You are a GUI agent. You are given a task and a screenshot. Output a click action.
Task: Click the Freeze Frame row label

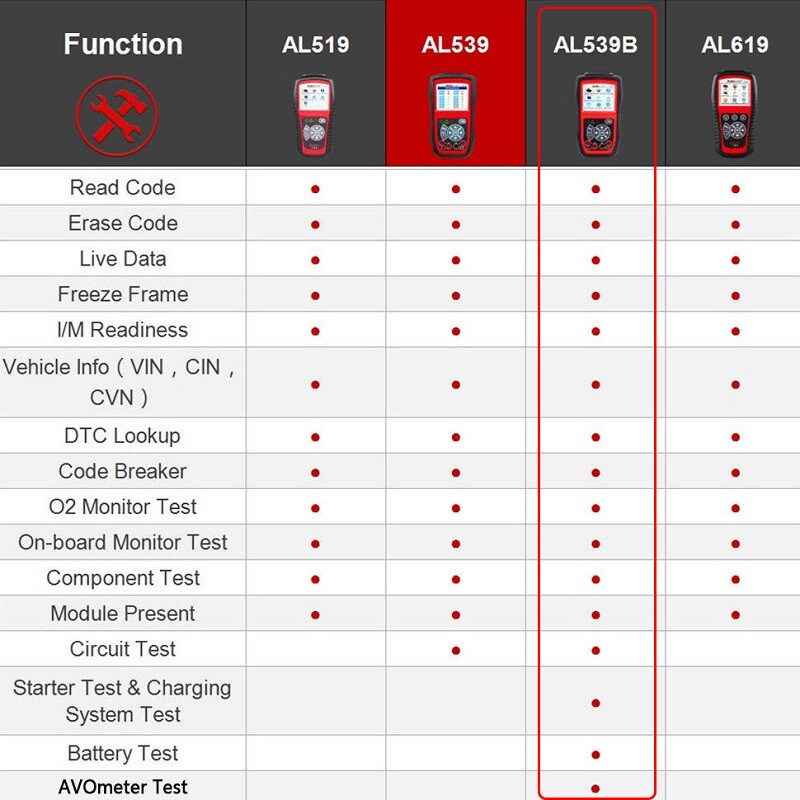pos(123,294)
